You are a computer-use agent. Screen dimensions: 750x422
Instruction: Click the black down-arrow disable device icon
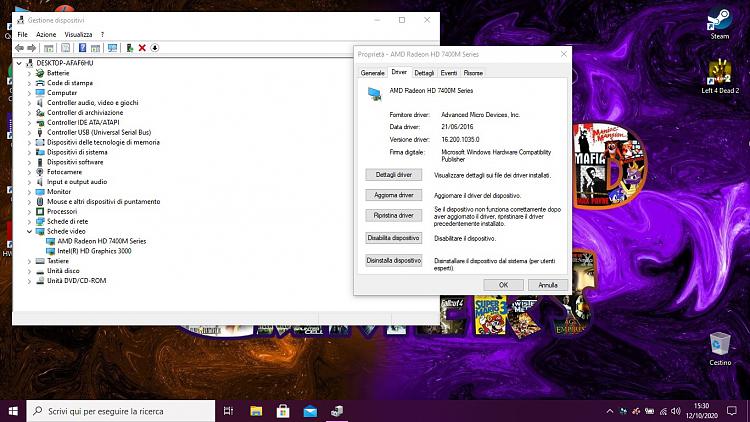[154, 48]
